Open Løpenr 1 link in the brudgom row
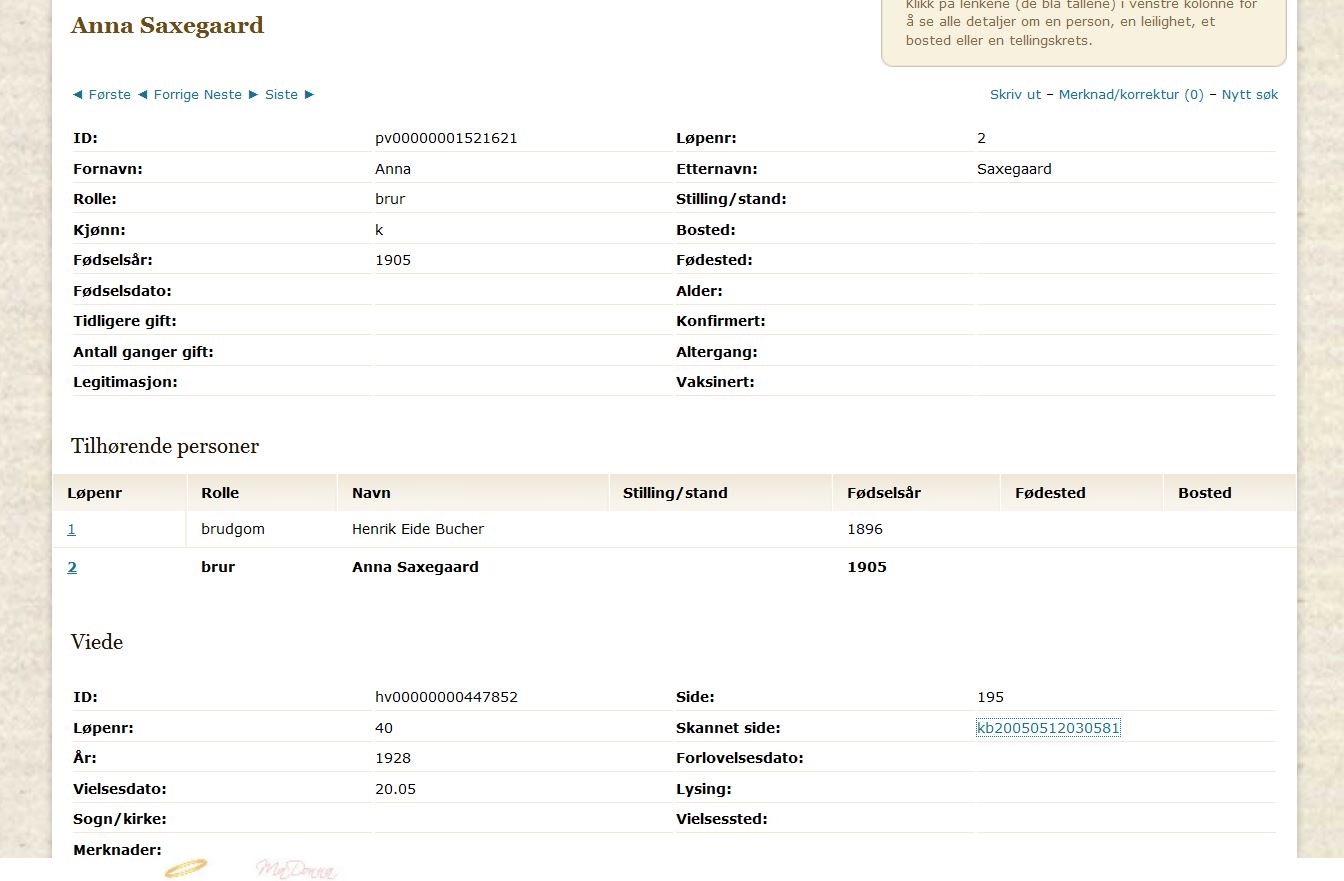Image resolution: width=1344 pixels, height=881 pixels. 71,529
